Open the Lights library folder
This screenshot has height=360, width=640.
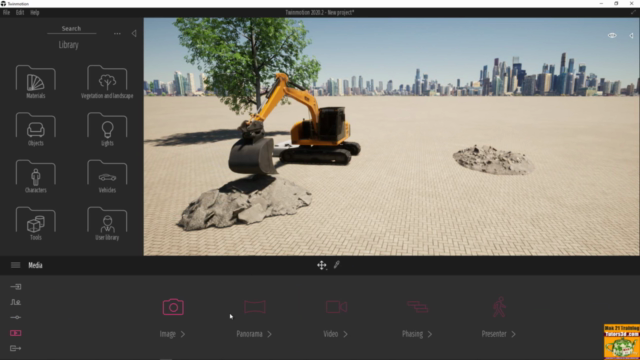(x=107, y=129)
